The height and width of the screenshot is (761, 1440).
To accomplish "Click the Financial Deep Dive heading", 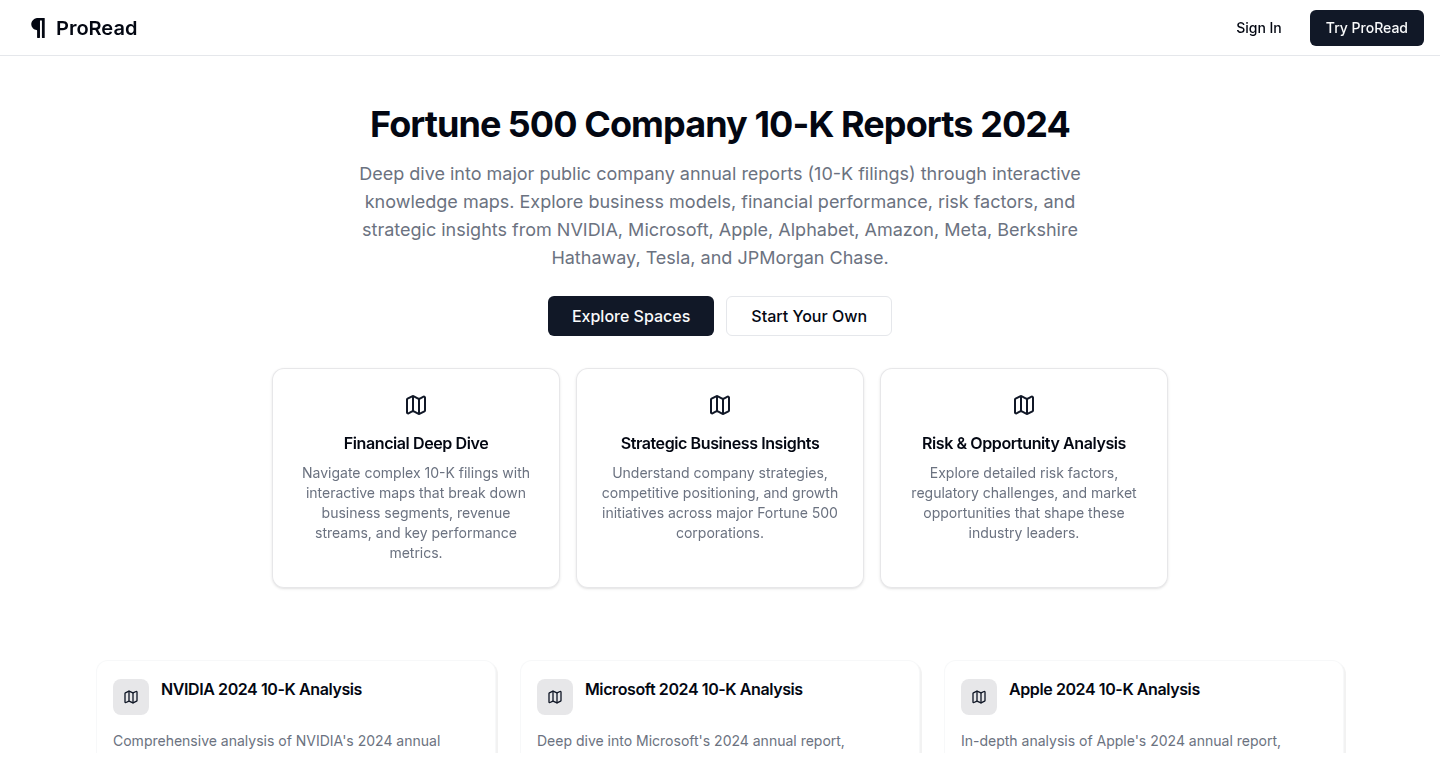I will click(x=416, y=443).
